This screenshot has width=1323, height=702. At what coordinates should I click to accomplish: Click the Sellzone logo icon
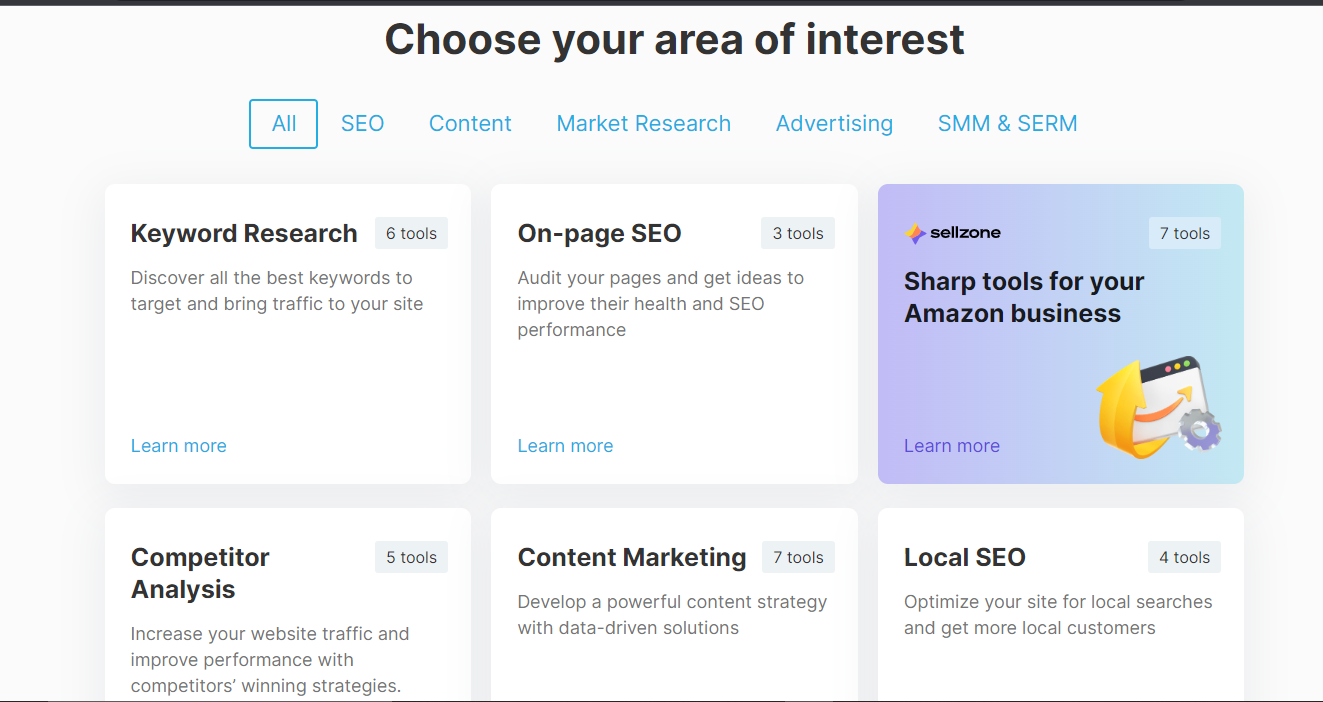click(915, 233)
